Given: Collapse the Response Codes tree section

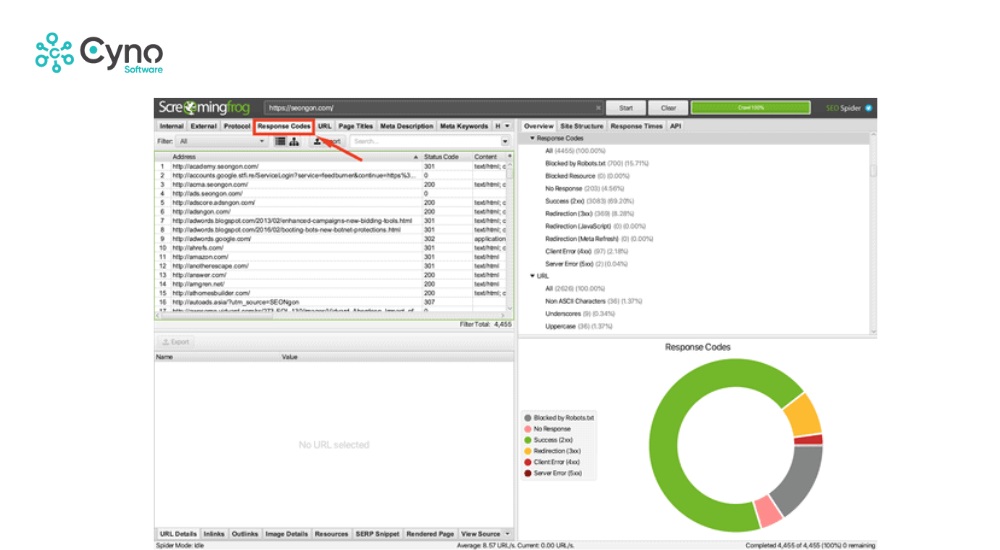Looking at the screenshot, I should coord(532,138).
